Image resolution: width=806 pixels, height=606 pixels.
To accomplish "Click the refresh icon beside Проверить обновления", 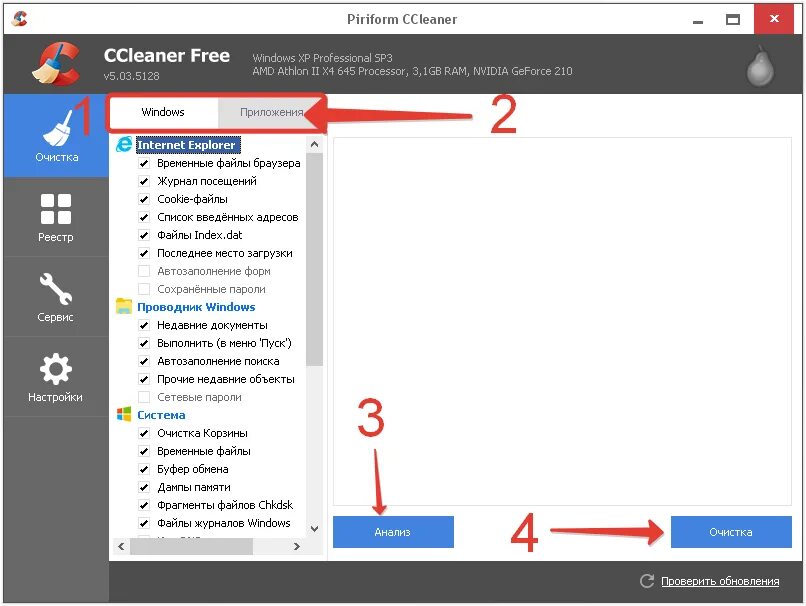I will click(x=647, y=581).
